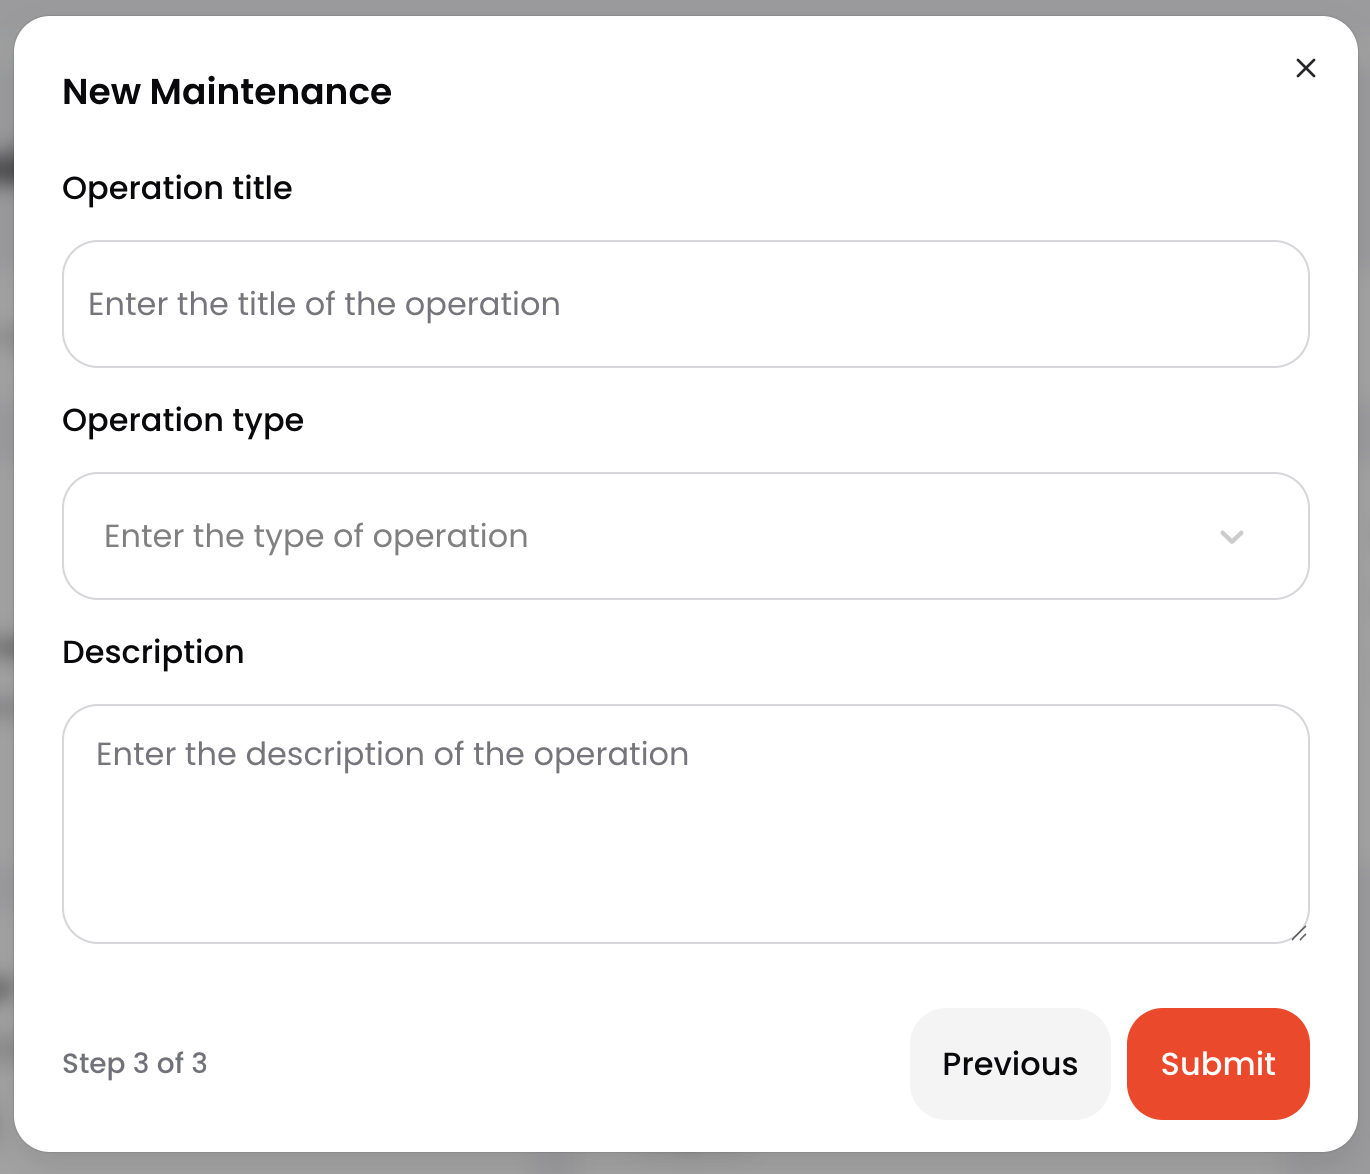Click the chevron arrow in Operation type
Screen dimensions: 1370x1174
pyautogui.click(x=1231, y=537)
